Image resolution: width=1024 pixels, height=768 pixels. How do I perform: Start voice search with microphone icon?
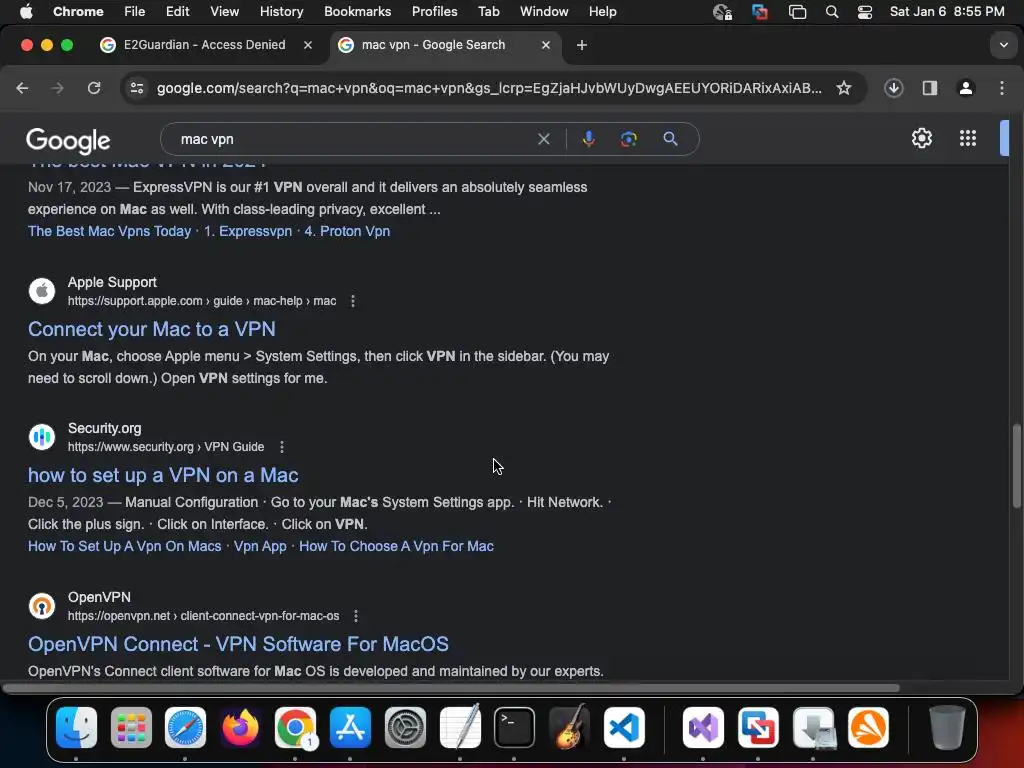(x=588, y=138)
